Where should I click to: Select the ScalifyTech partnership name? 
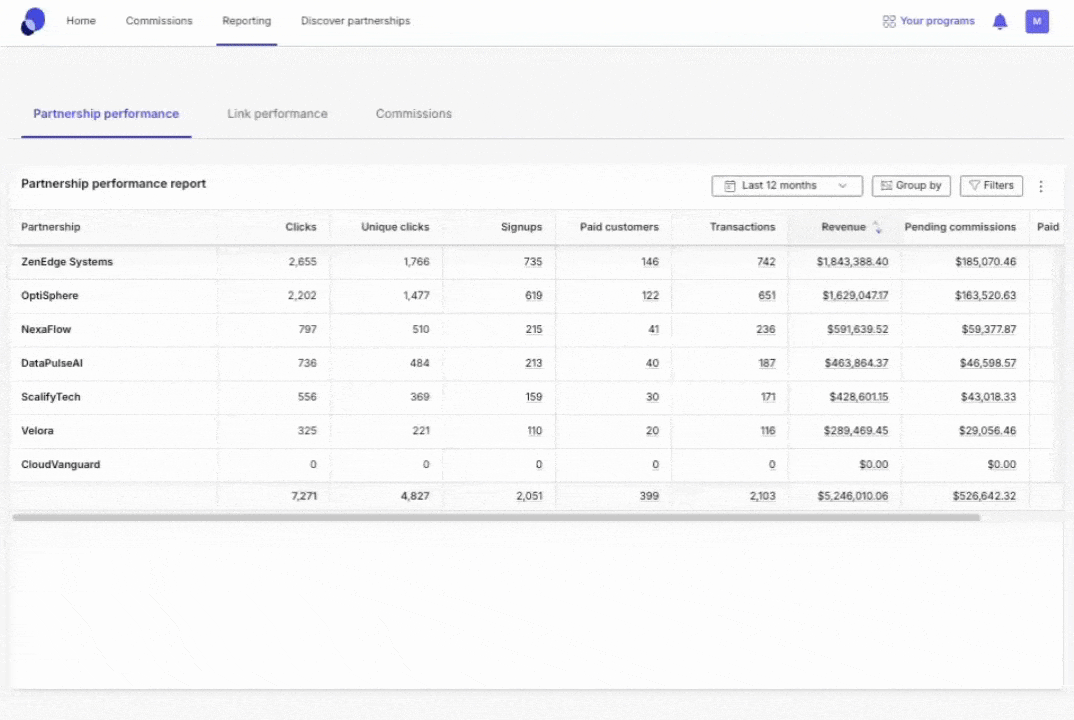point(51,397)
